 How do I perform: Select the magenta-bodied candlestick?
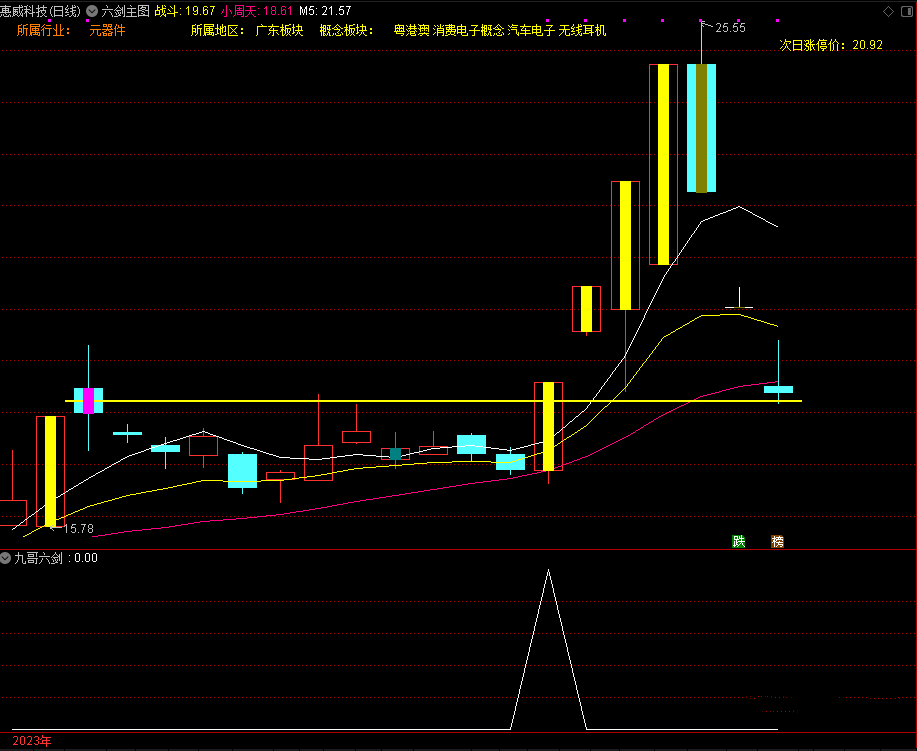click(x=88, y=400)
